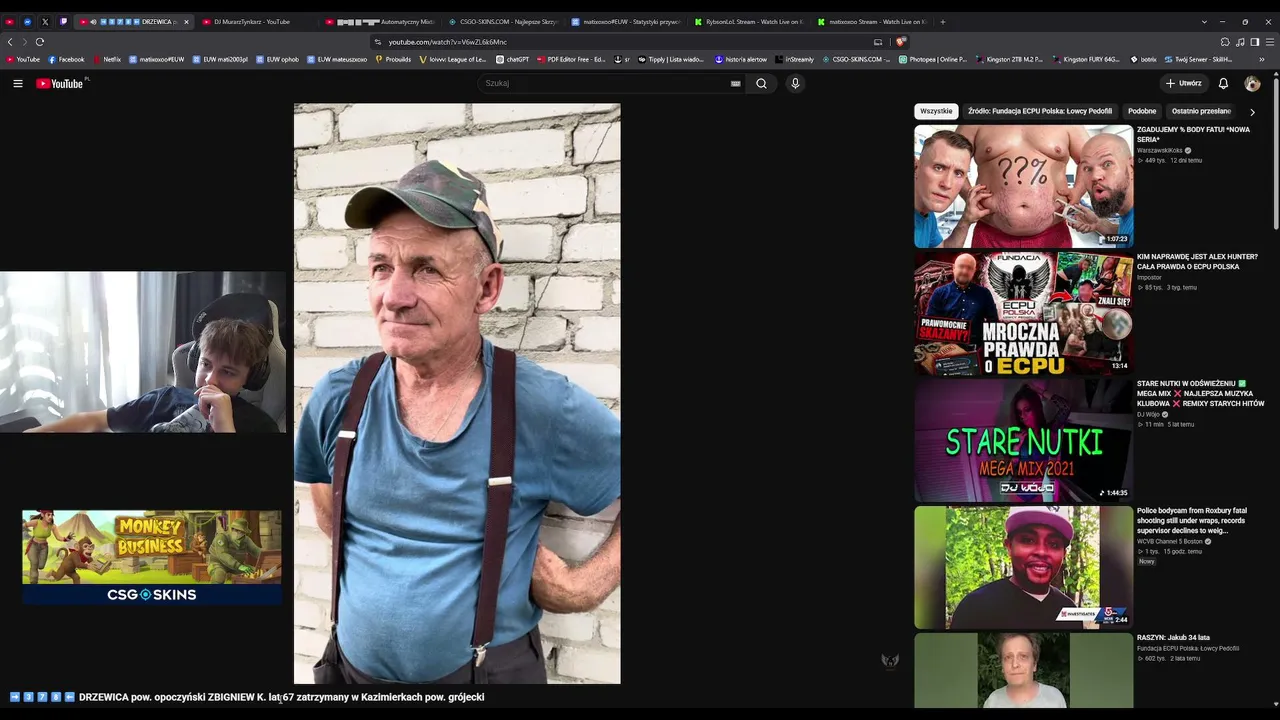This screenshot has width=1280, height=720.
Task: Open the chatGPT bookmark
Action: [x=512, y=60]
